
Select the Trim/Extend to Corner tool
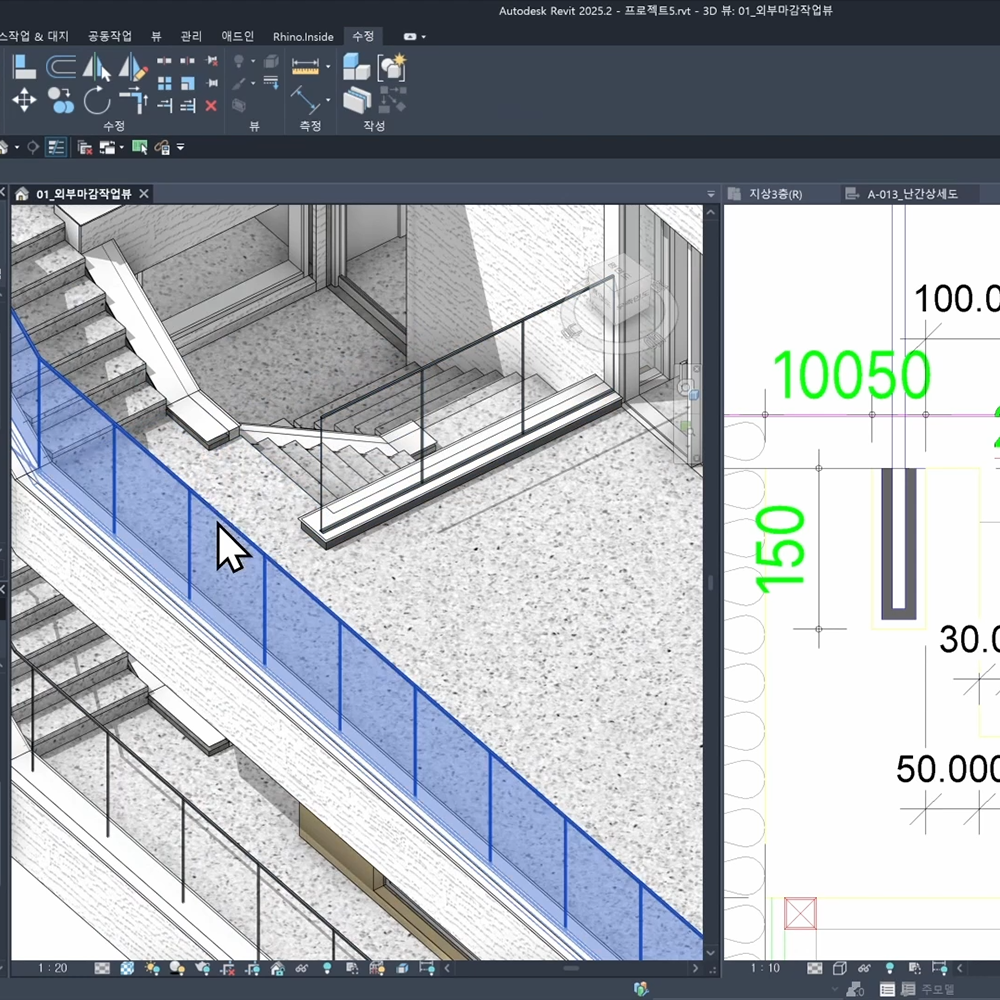point(133,100)
